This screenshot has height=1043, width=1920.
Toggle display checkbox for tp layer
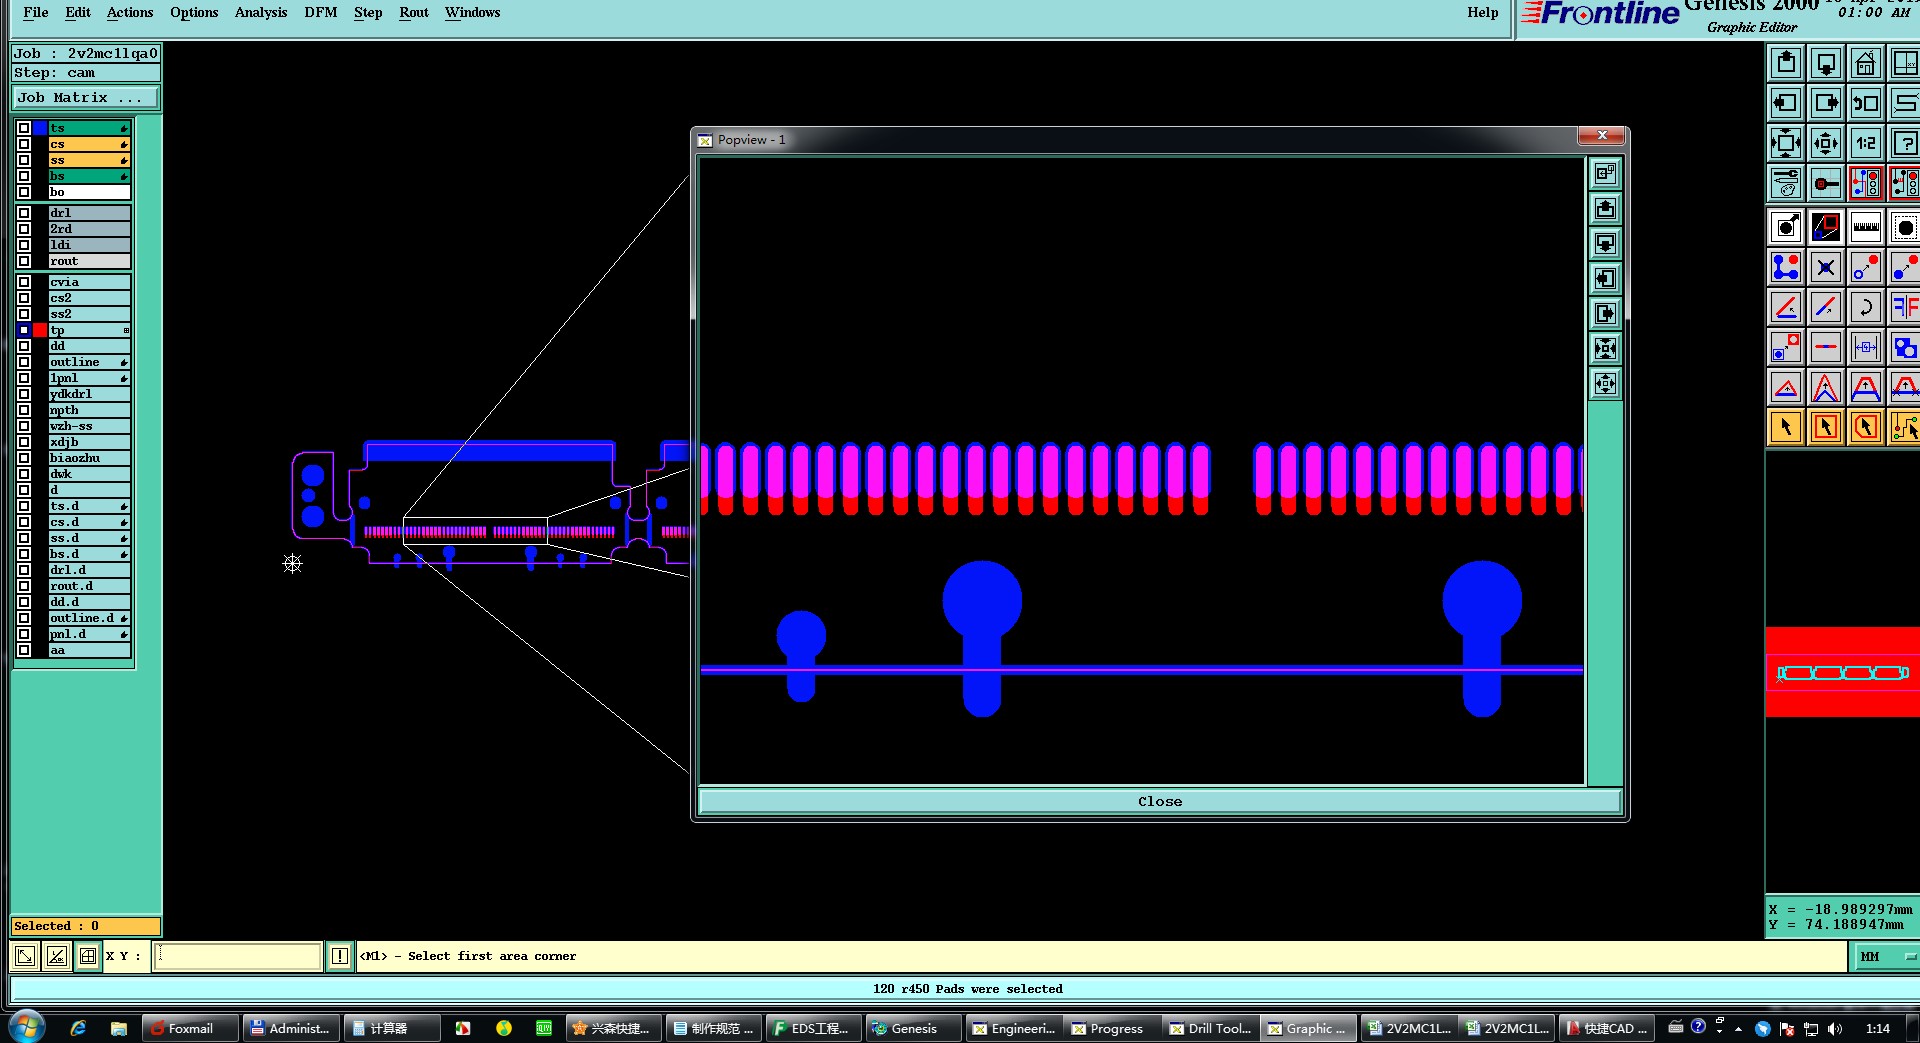point(24,330)
